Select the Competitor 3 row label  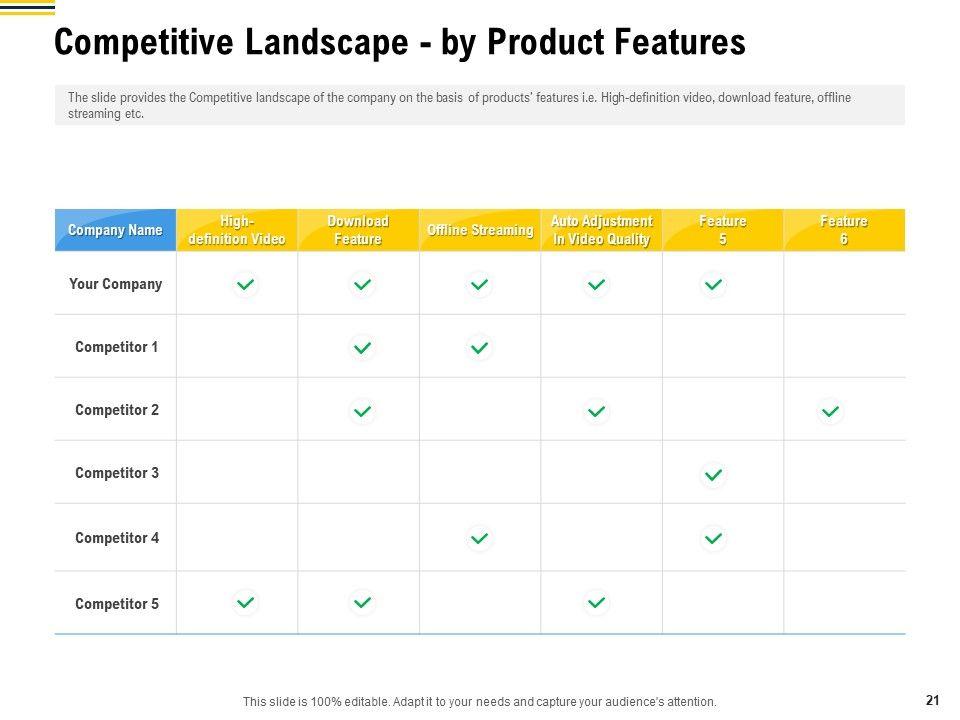116,473
